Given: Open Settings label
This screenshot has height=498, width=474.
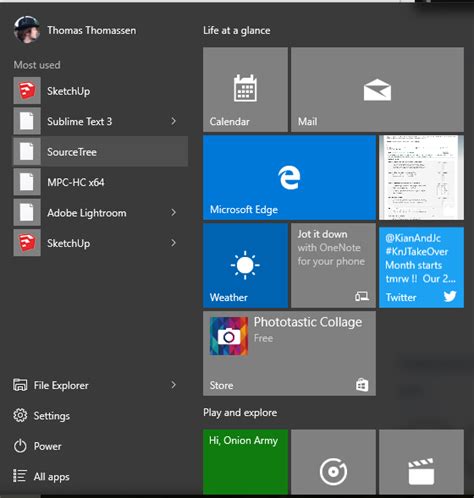Looking at the screenshot, I should coord(52,416).
